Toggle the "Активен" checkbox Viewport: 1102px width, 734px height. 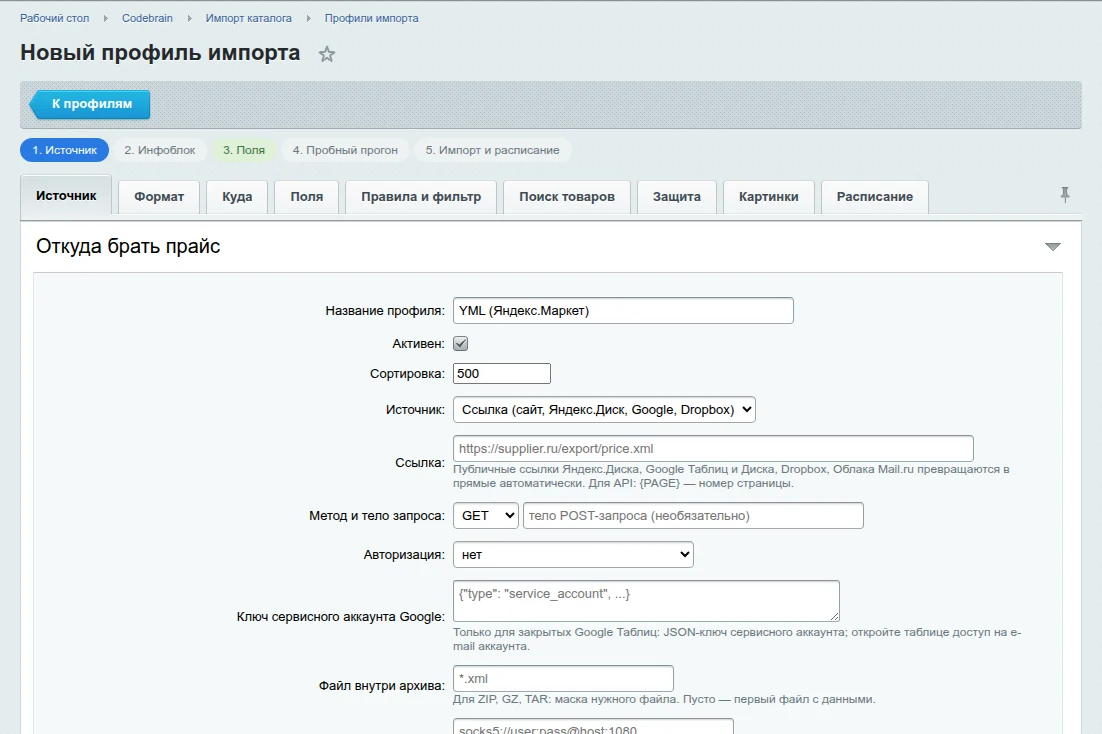click(460, 344)
